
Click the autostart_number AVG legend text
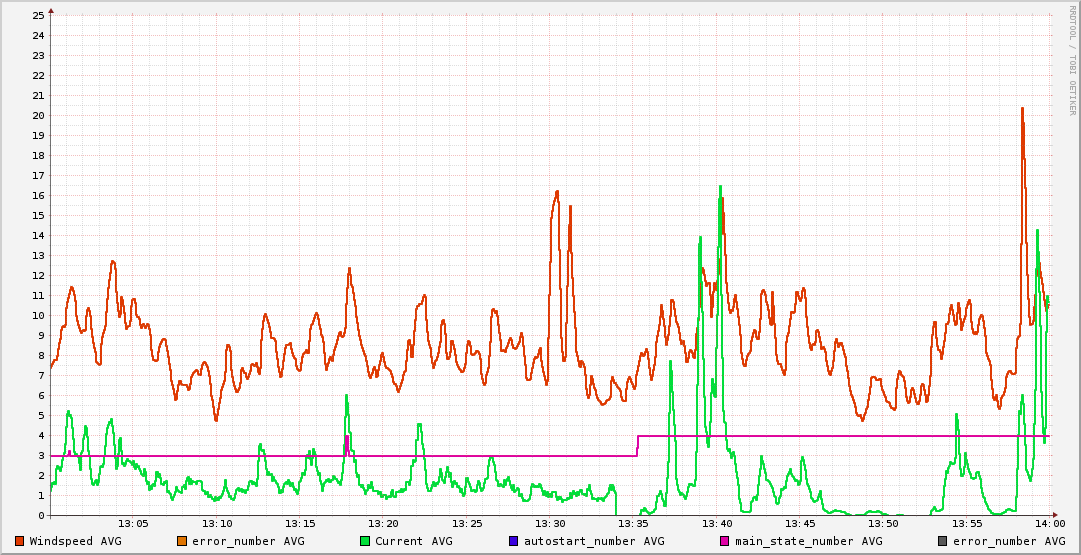594,541
